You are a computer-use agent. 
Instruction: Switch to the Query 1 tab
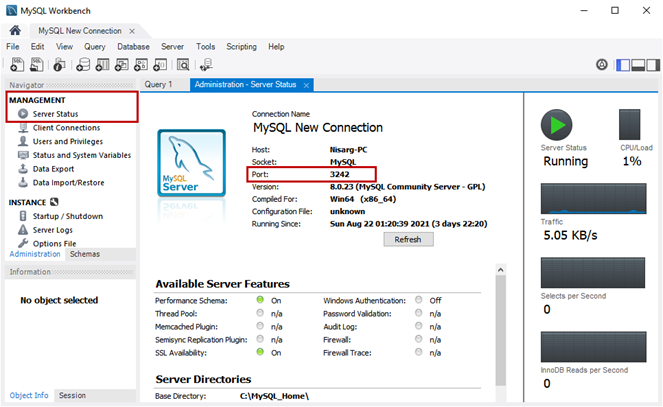159,84
